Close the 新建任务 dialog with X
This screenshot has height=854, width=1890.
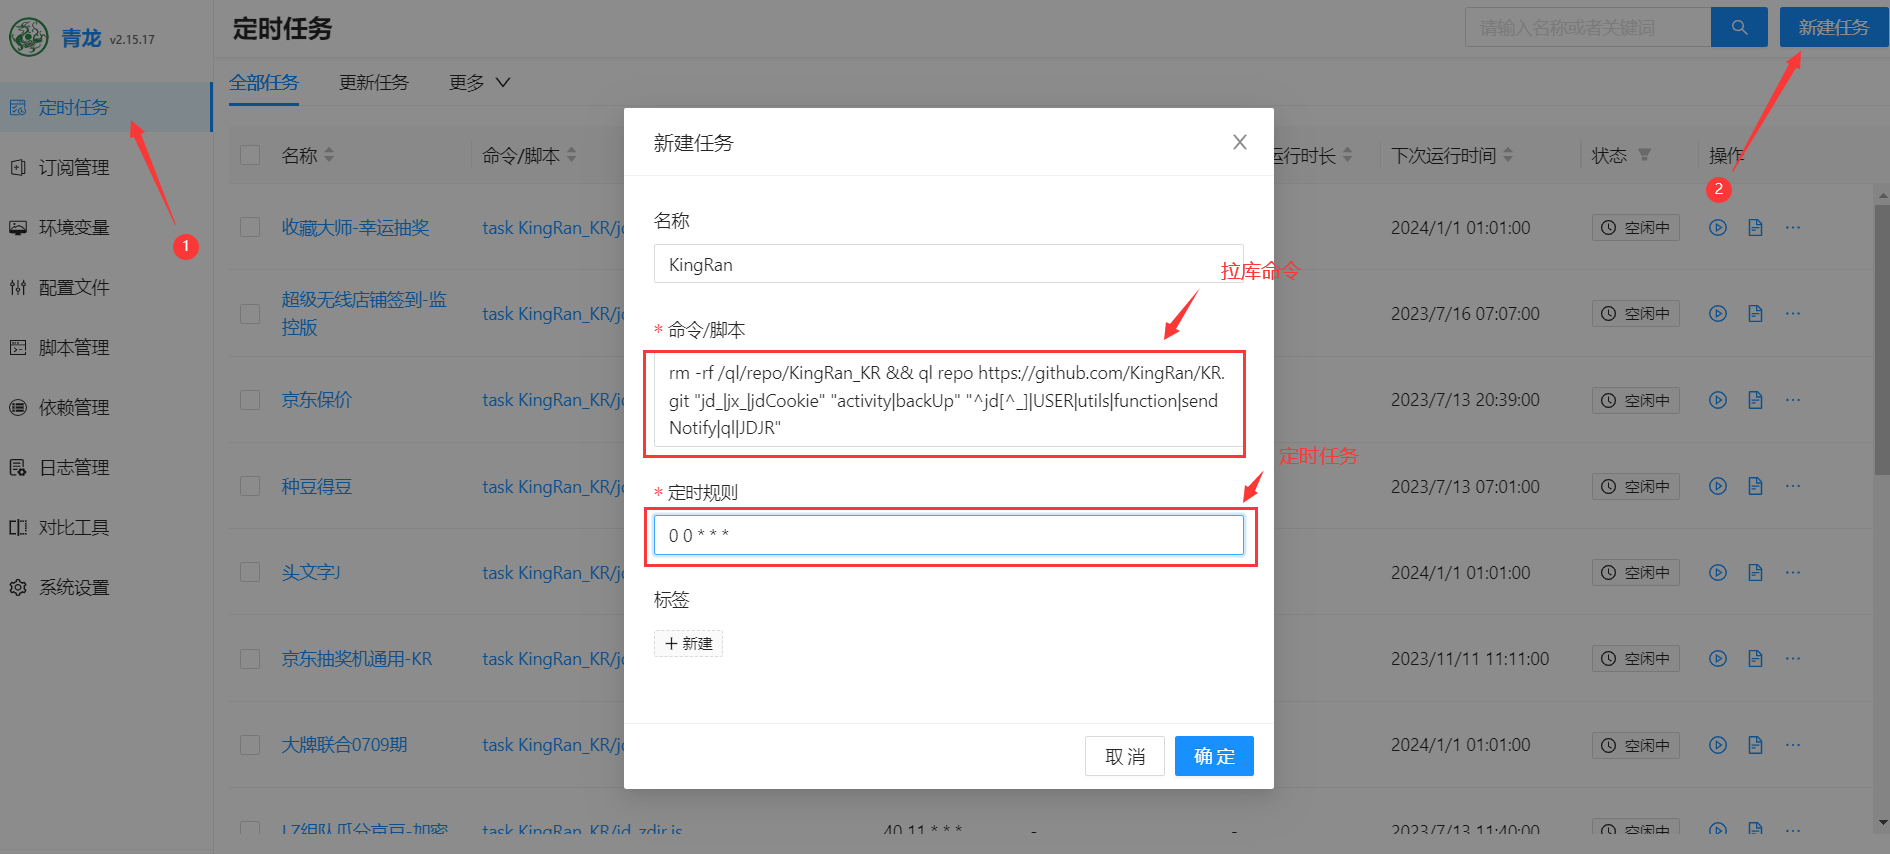point(1240,142)
